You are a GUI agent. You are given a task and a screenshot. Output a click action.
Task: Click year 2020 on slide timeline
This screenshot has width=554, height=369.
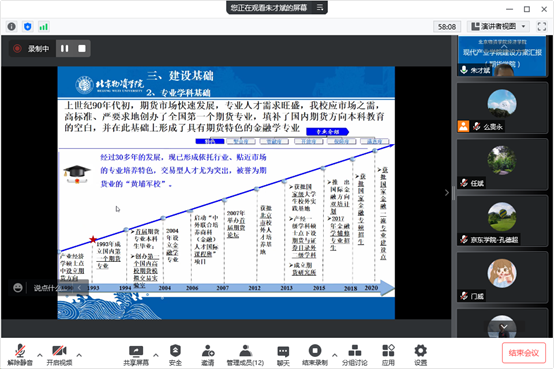click(x=371, y=288)
